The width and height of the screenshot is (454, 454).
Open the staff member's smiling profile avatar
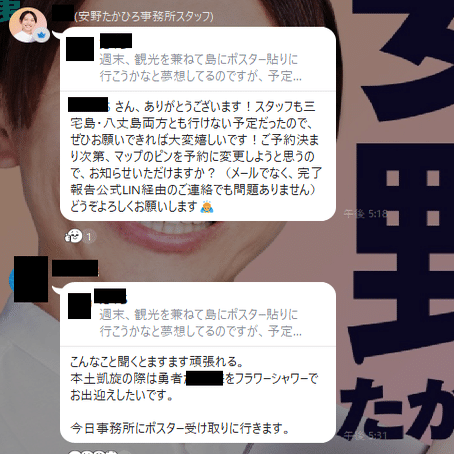(x=28, y=25)
